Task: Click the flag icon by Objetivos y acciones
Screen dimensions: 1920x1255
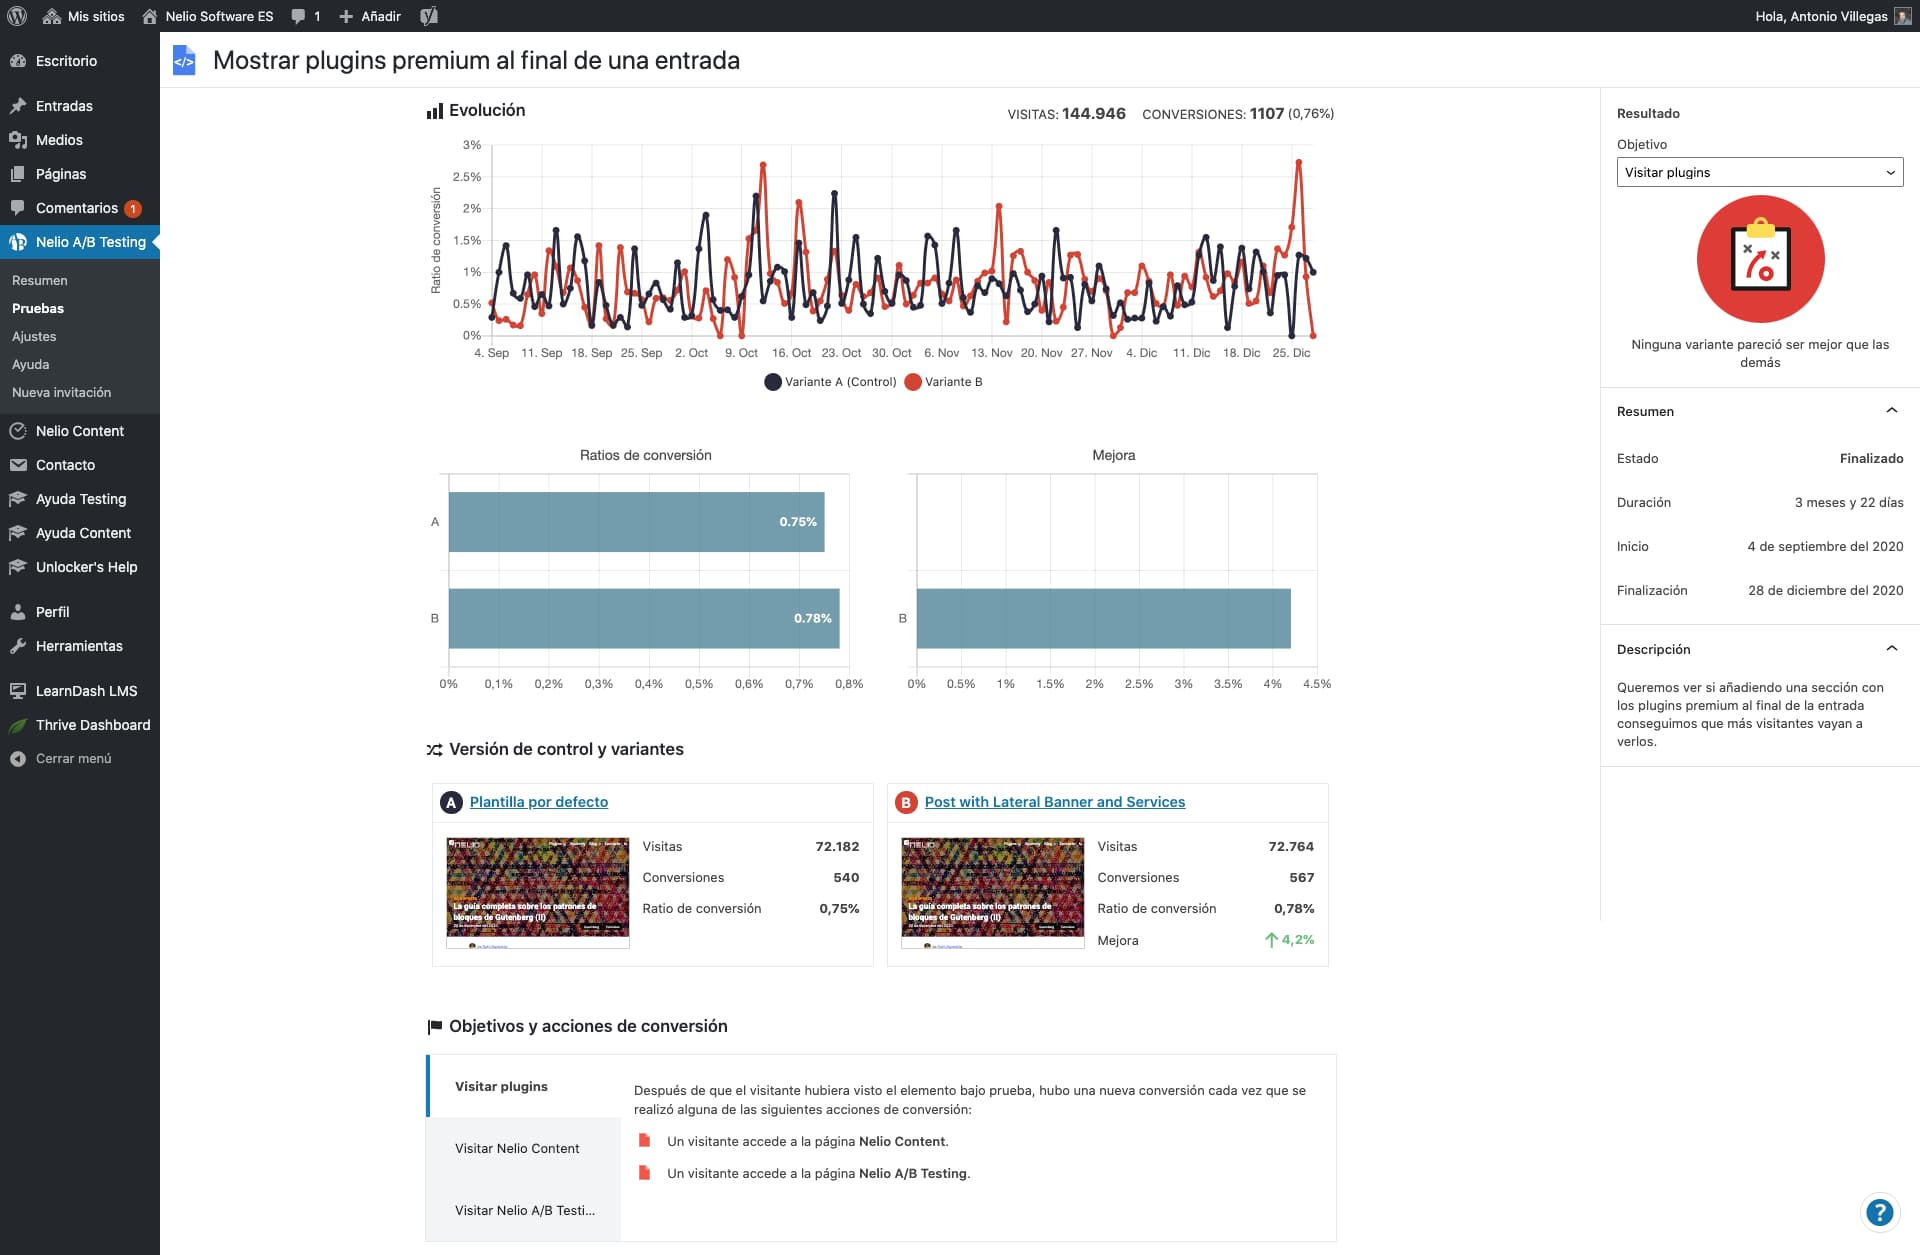Action: (x=434, y=1027)
